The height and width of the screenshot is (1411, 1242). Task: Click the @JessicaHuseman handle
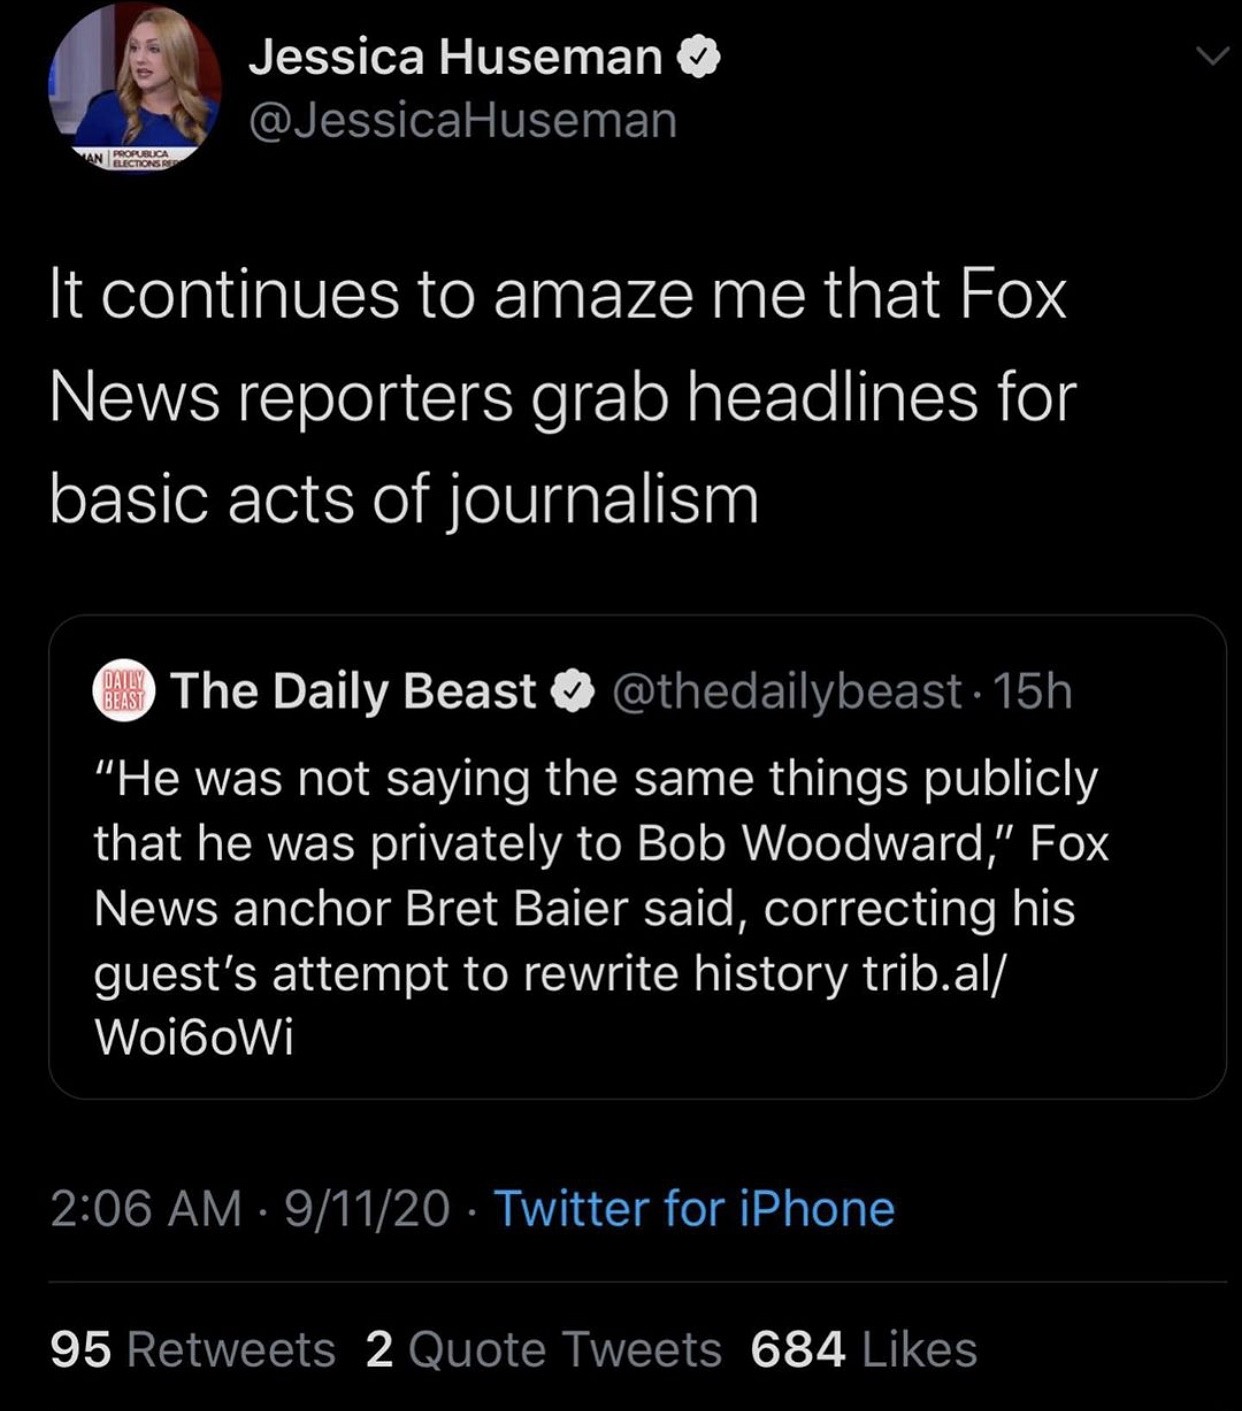tap(462, 121)
